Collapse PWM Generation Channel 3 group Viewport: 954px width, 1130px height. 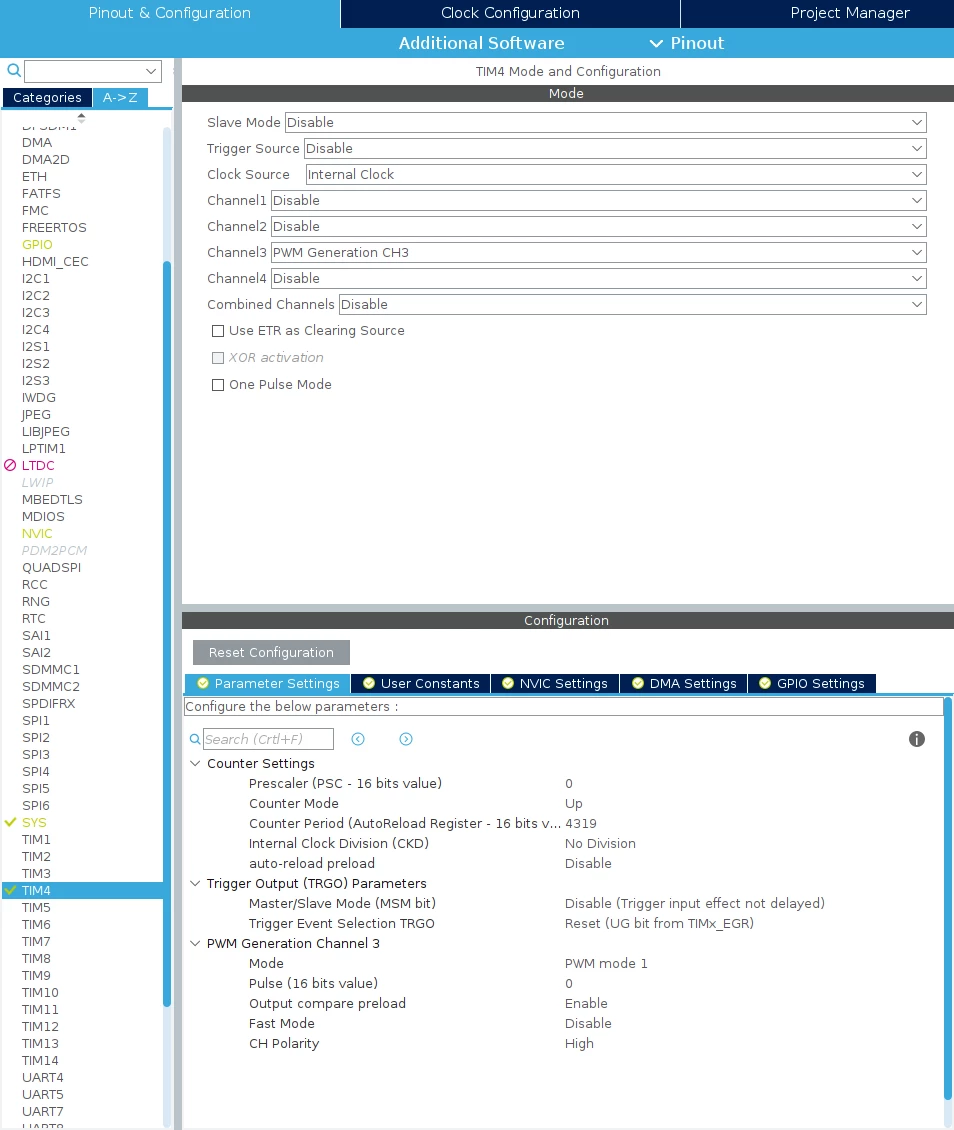pos(195,943)
